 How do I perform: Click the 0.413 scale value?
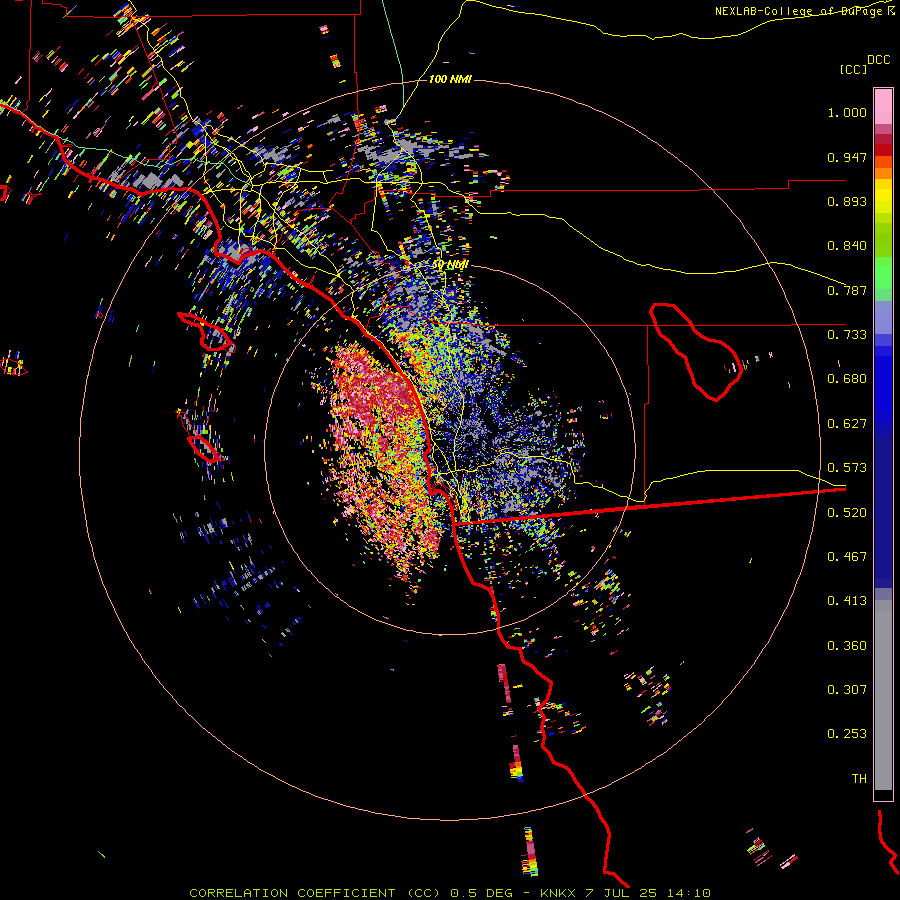pos(847,601)
